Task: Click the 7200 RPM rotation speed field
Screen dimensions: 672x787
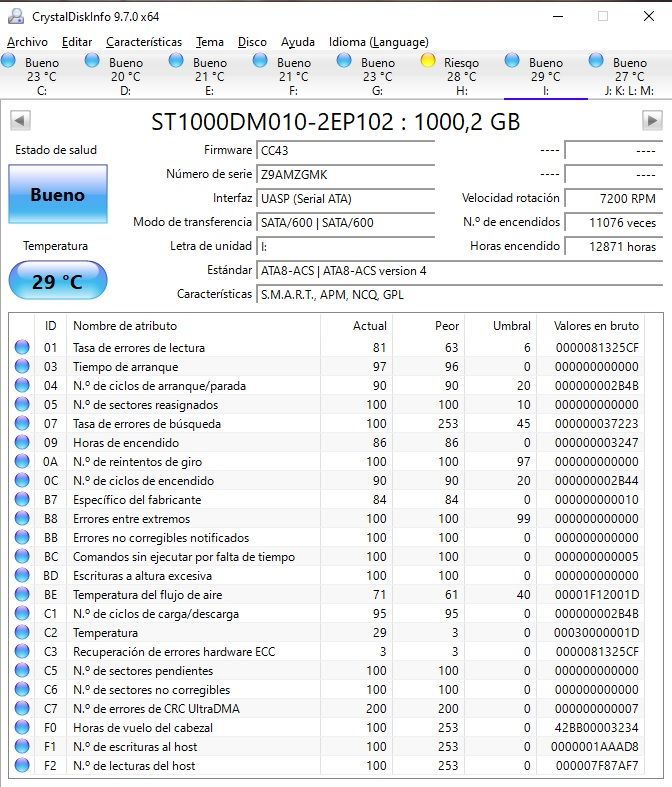Action: pyautogui.click(x=613, y=198)
